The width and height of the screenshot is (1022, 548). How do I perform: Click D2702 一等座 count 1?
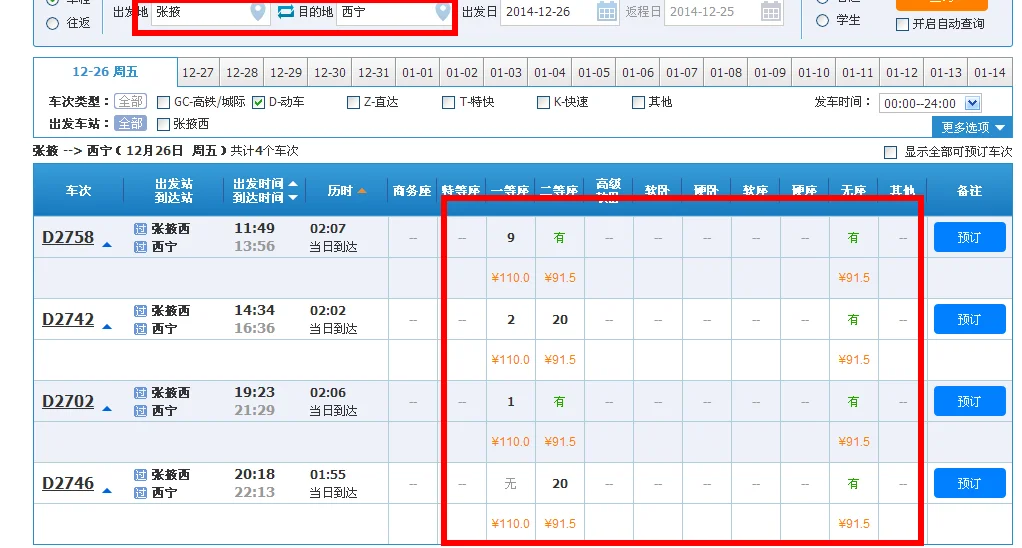click(511, 402)
